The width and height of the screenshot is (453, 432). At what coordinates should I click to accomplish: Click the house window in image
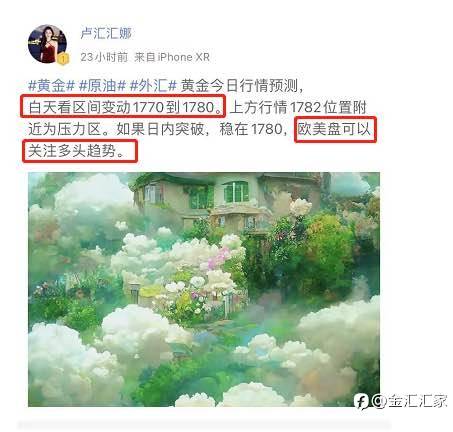point(236,192)
